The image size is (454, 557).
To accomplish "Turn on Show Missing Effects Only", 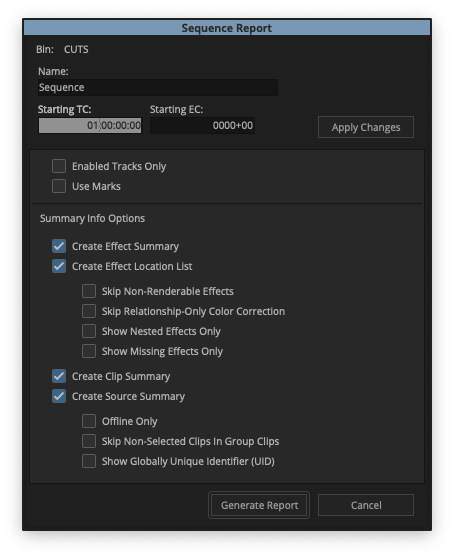I will pos(89,351).
